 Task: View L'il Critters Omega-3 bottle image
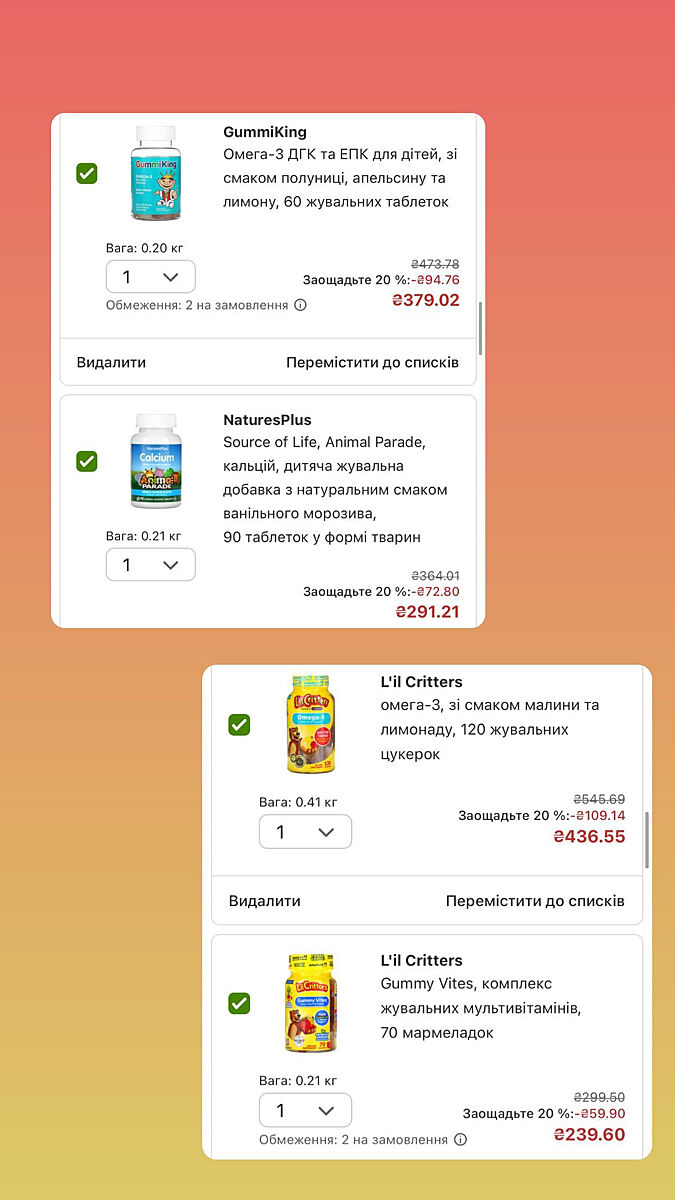pos(309,725)
